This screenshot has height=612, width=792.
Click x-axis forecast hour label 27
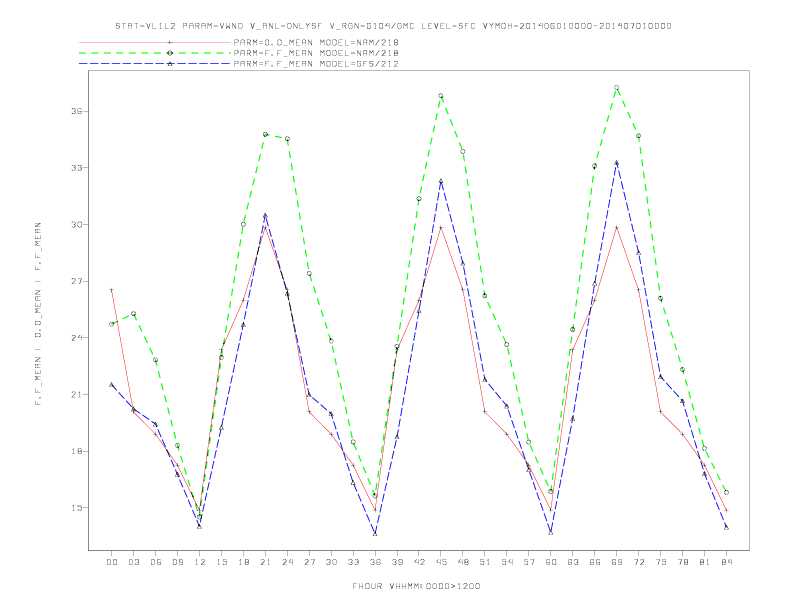[x=309, y=562]
